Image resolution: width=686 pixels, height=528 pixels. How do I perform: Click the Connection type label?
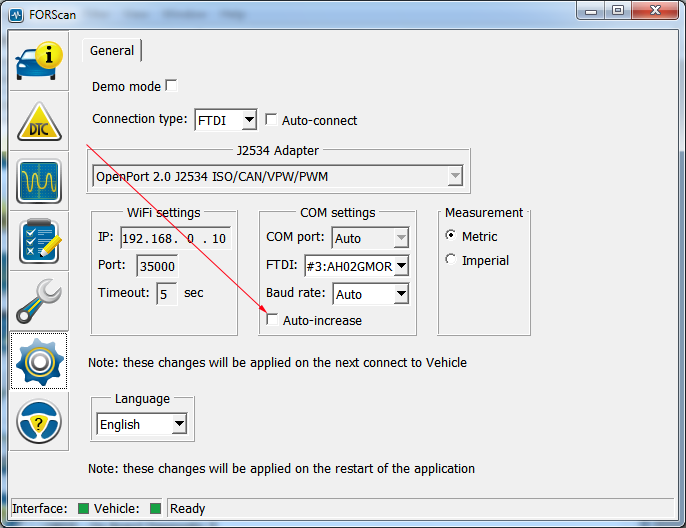point(140,119)
